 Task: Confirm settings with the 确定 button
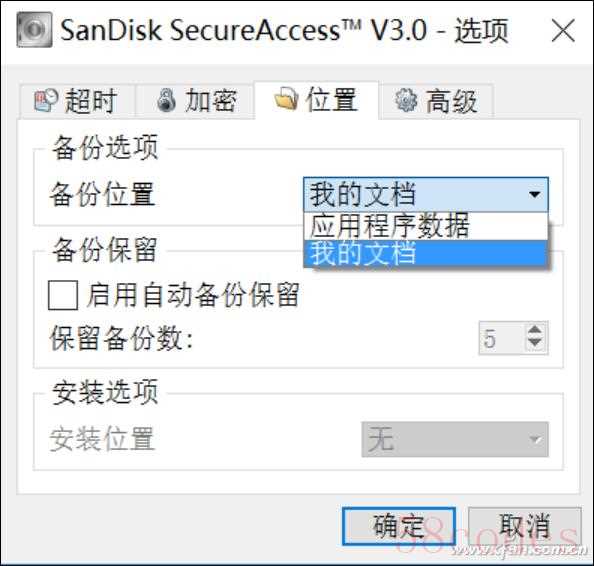(x=399, y=526)
